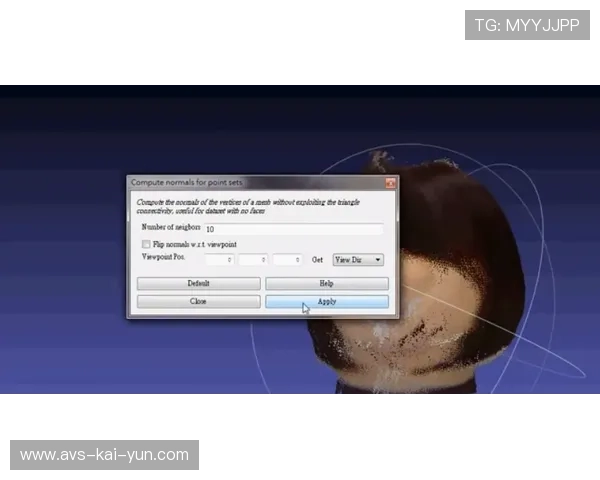Click the TG: MYYJJPP watermark label

tap(527, 25)
